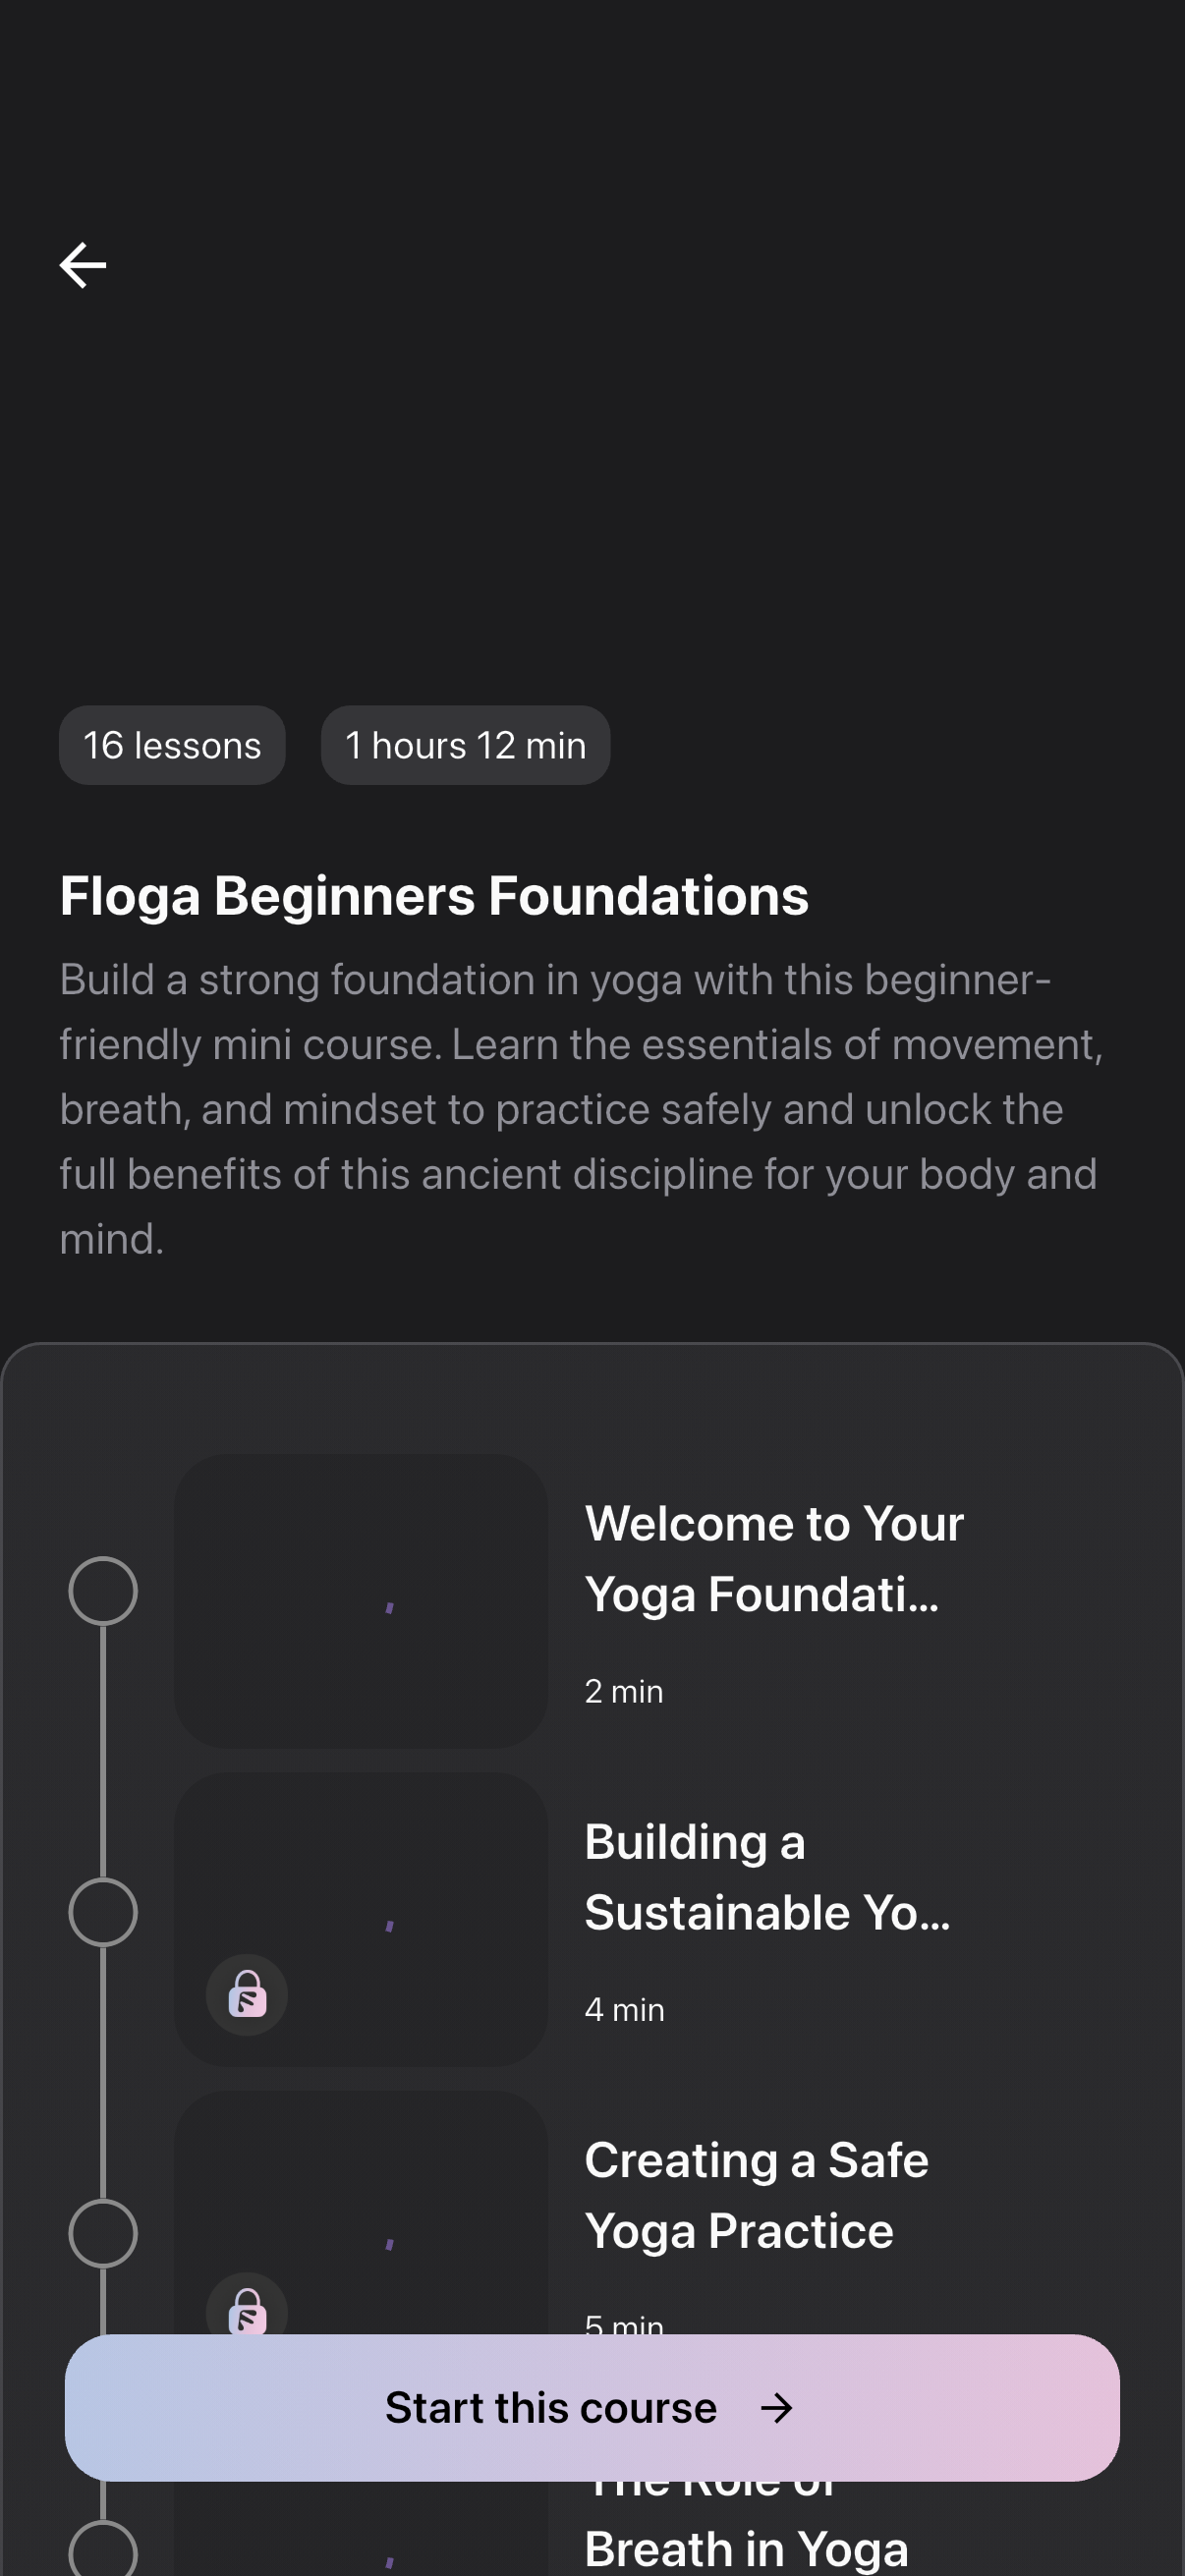Open Building a Sustainable Yo… lesson title

point(767,1877)
